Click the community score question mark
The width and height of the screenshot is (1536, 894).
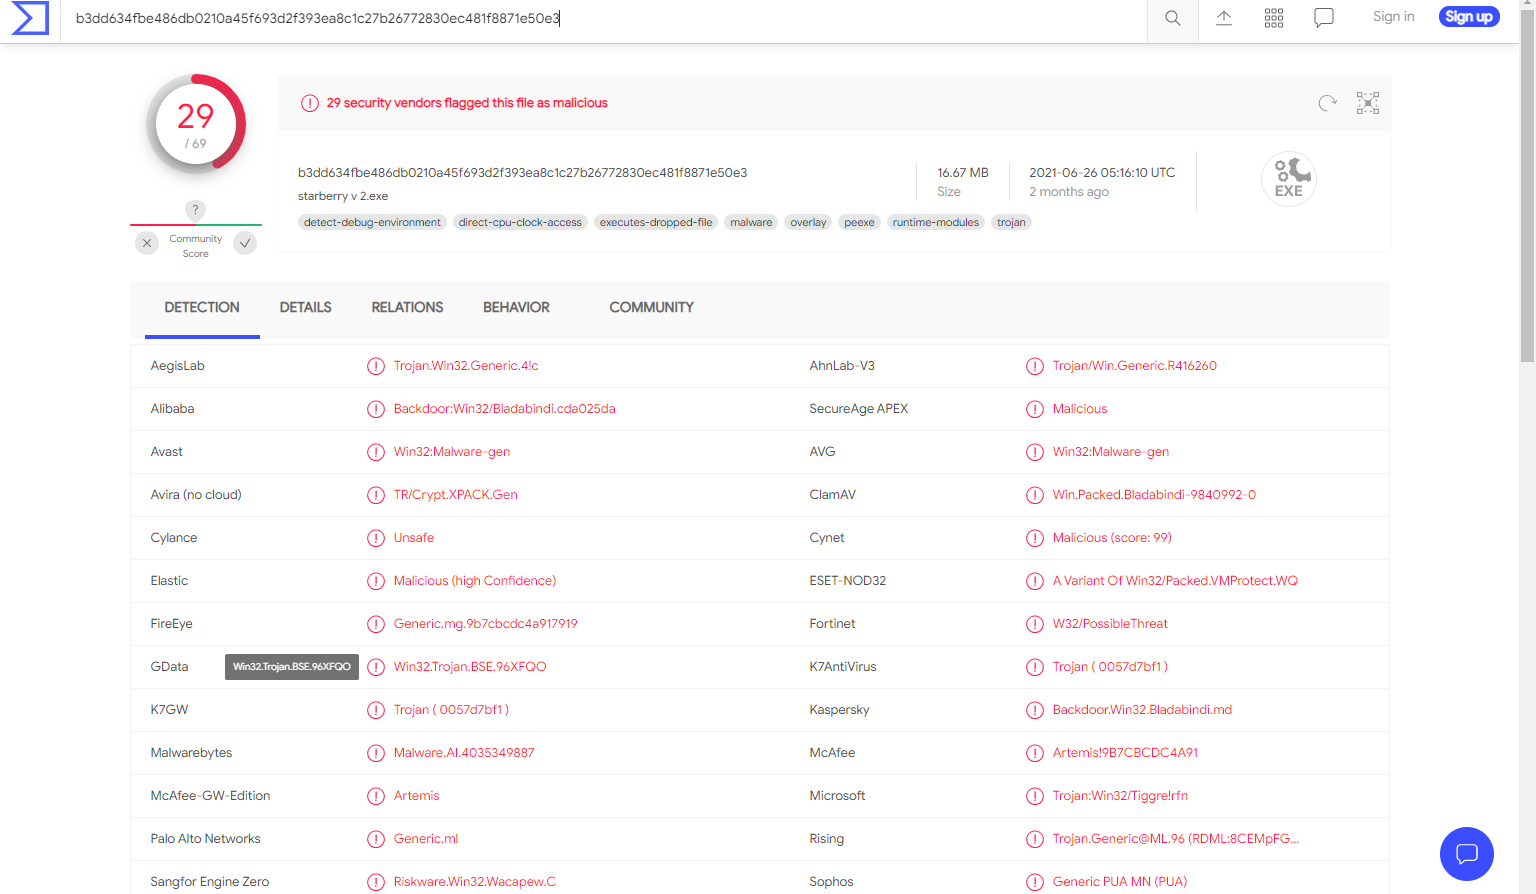[196, 210]
